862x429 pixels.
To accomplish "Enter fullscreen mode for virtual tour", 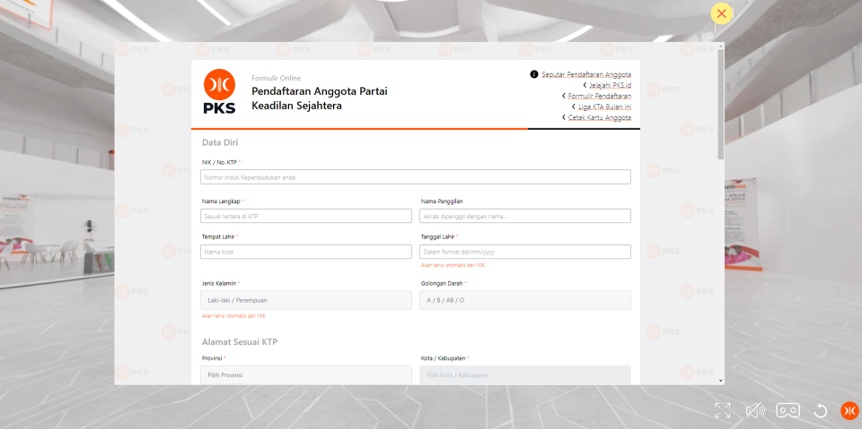I will point(723,410).
